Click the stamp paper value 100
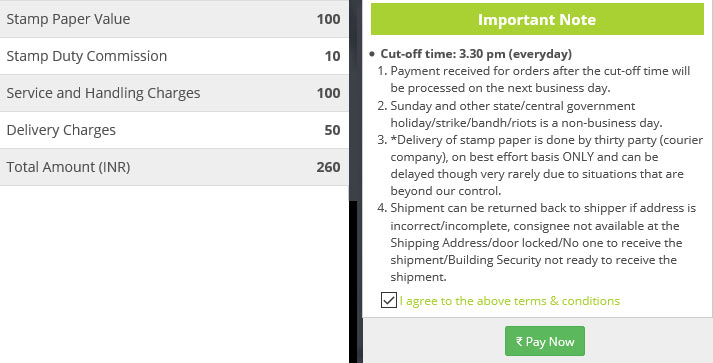Image resolution: width=713 pixels, height=363 pixels. click(328, 19)
